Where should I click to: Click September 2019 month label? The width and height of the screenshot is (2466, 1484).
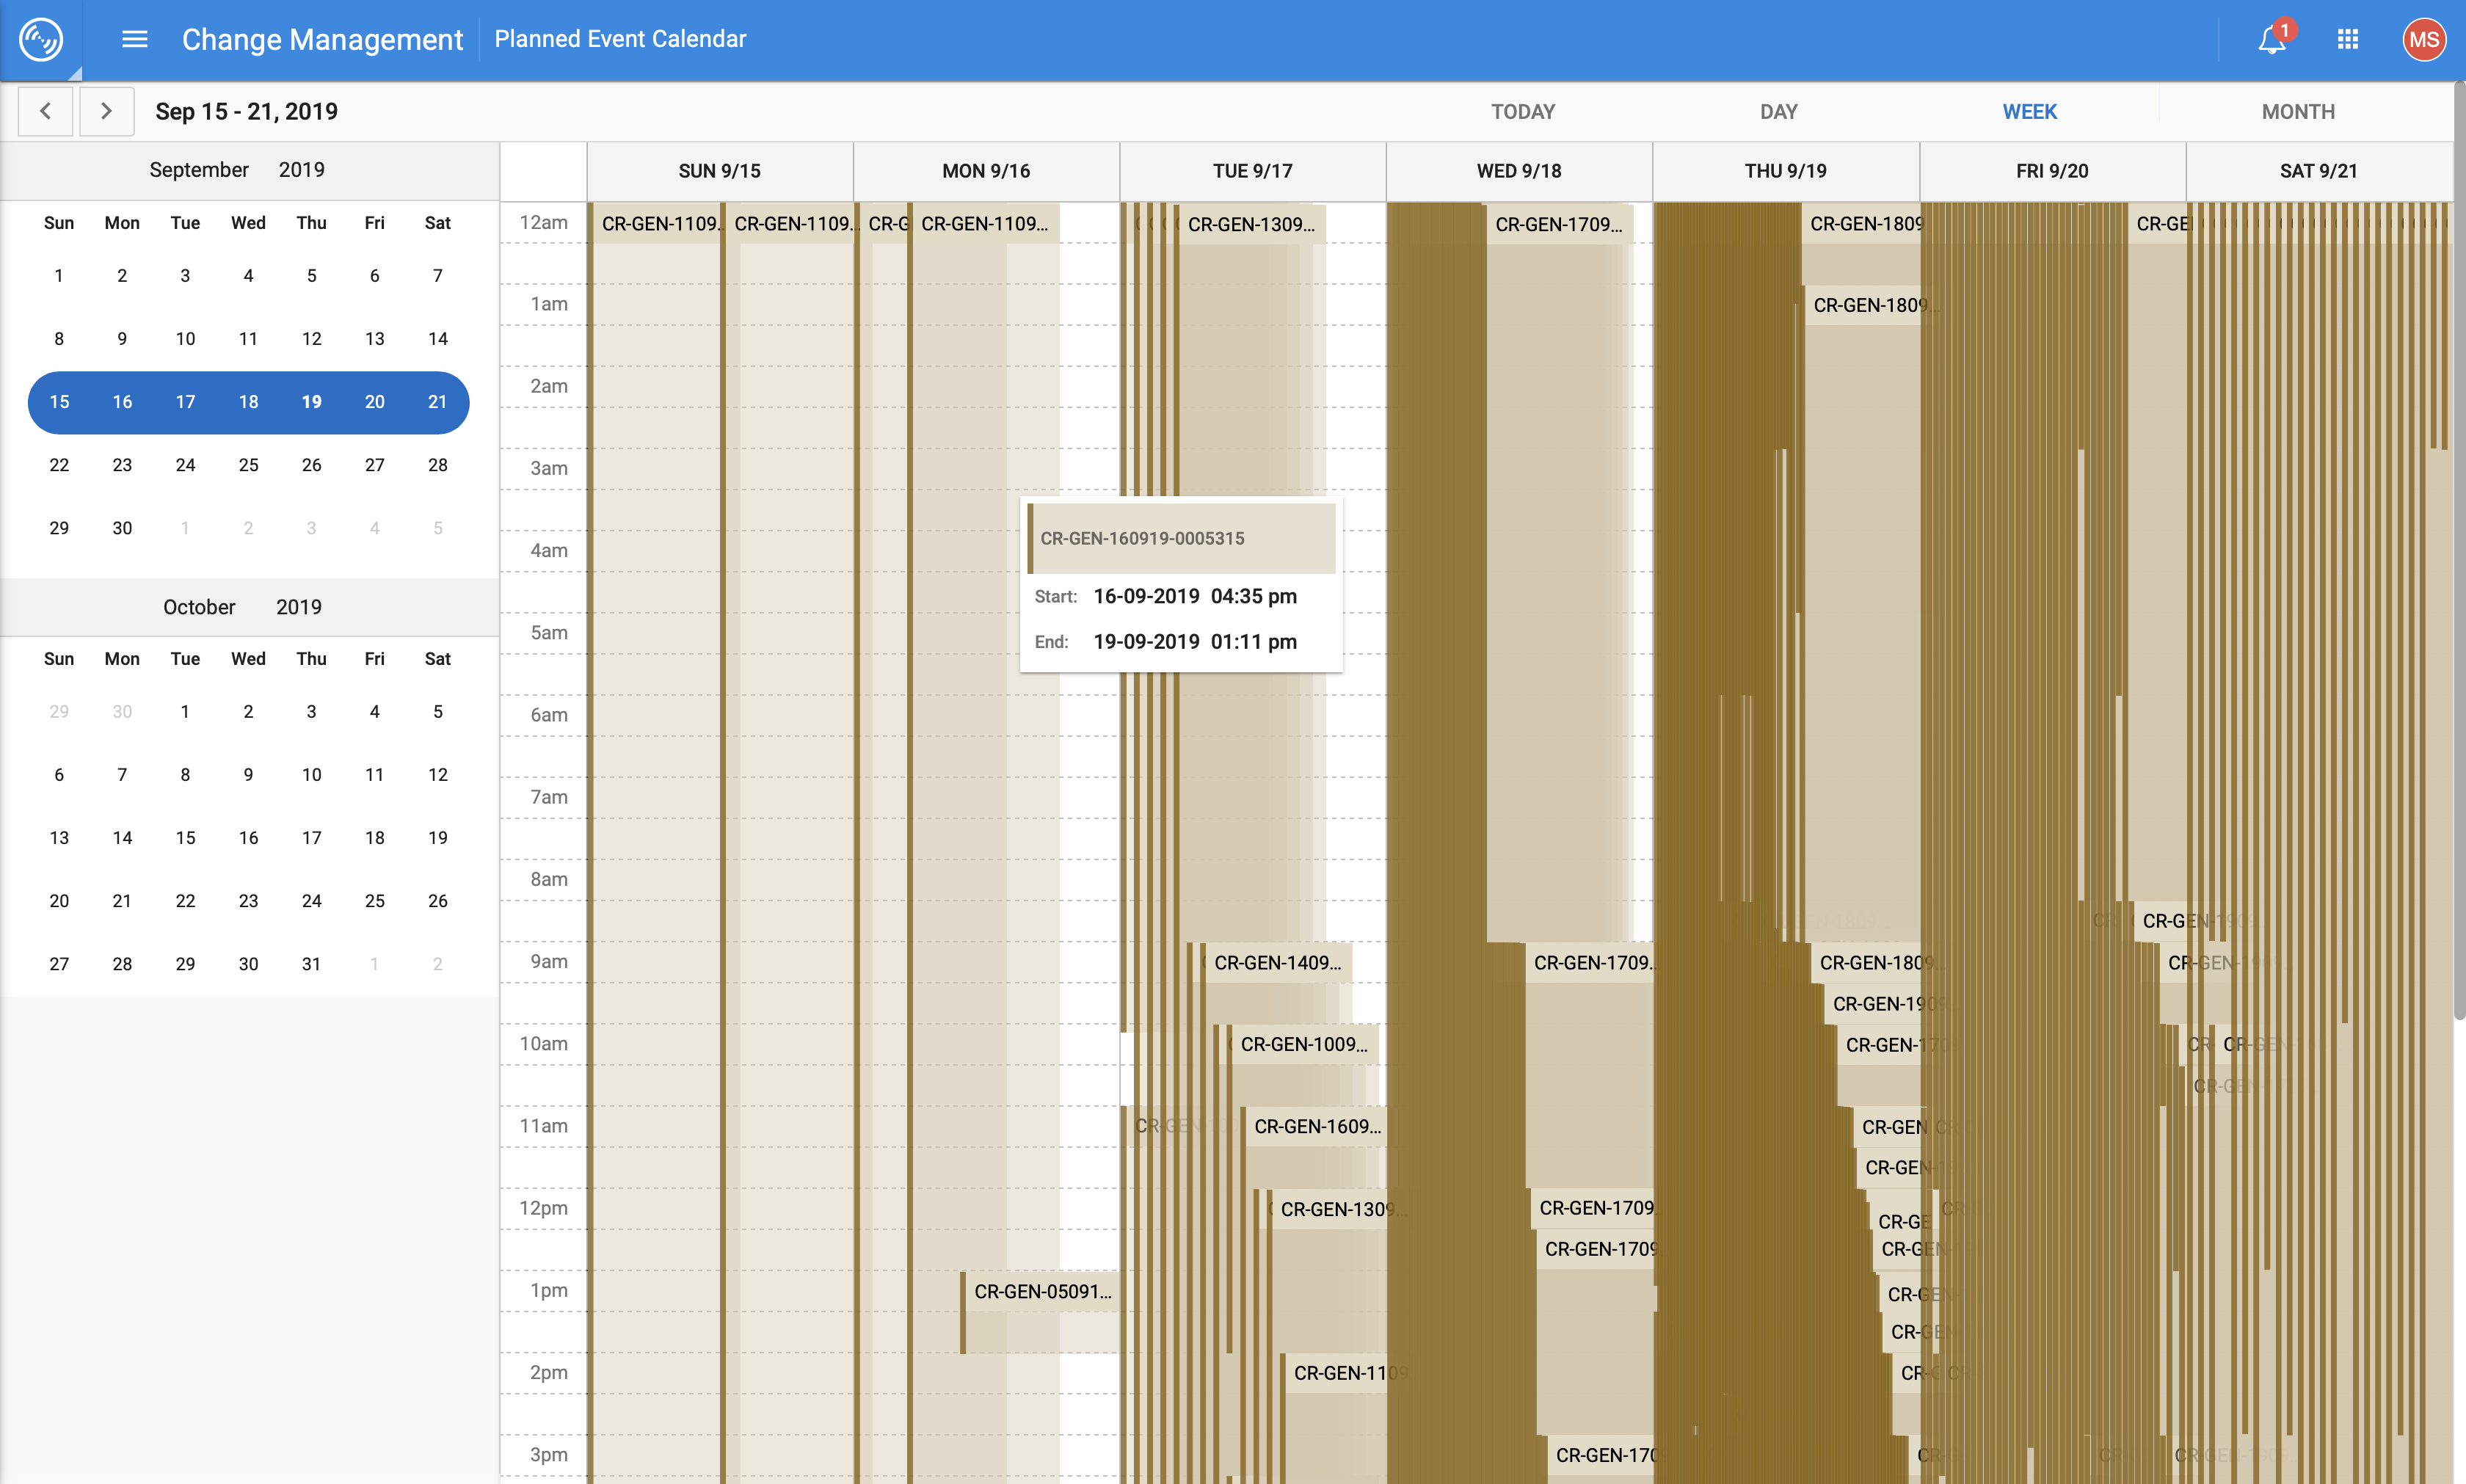click(x=237, y=170)
